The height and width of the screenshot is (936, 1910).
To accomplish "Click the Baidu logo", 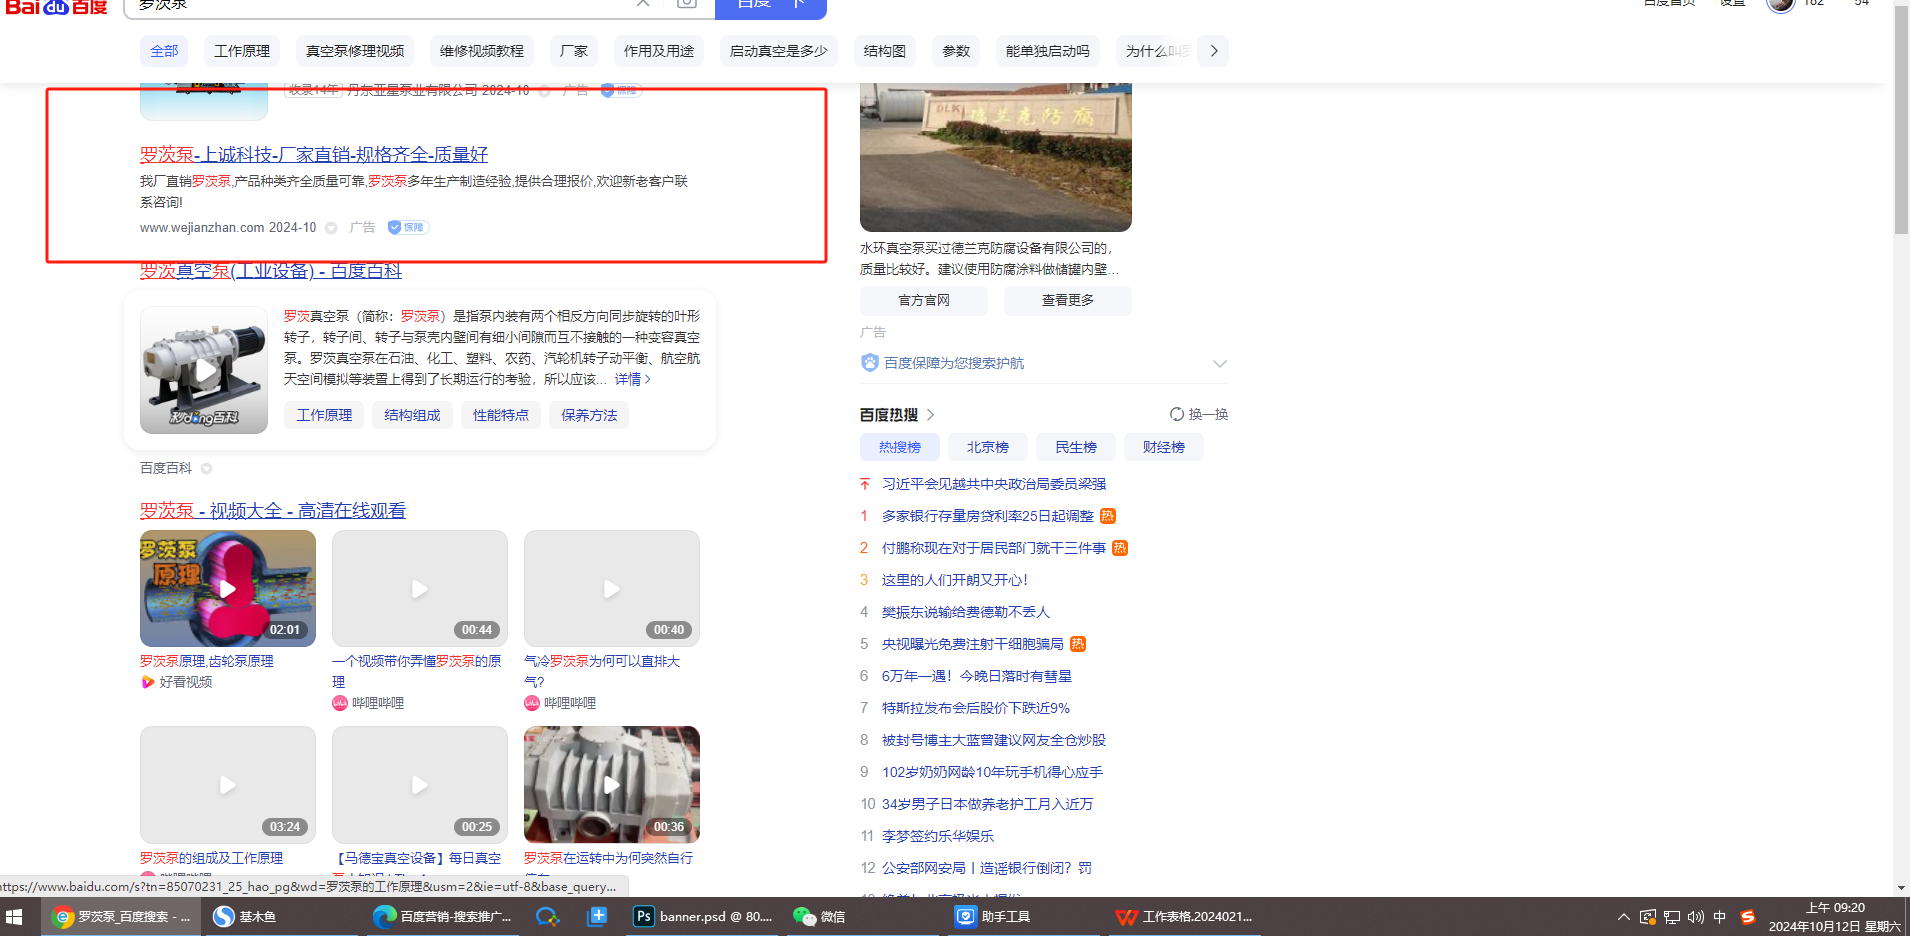I will (56, 6).
